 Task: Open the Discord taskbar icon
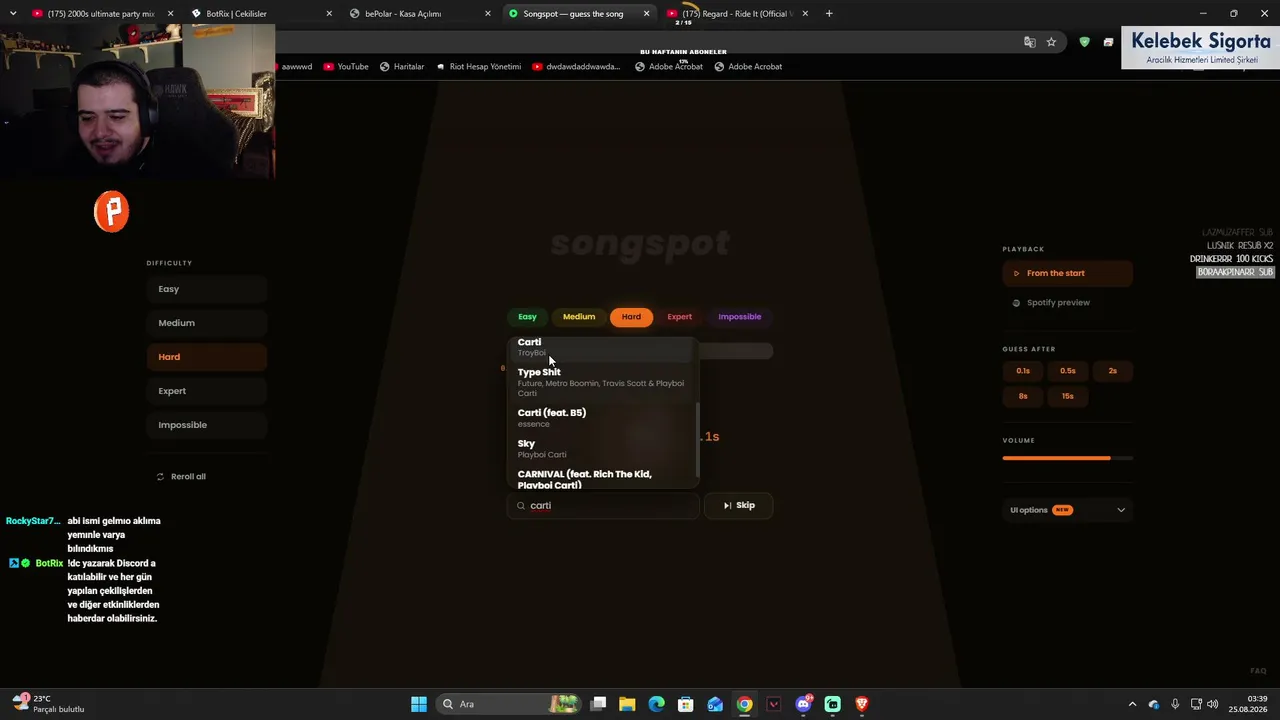[803, 704]
